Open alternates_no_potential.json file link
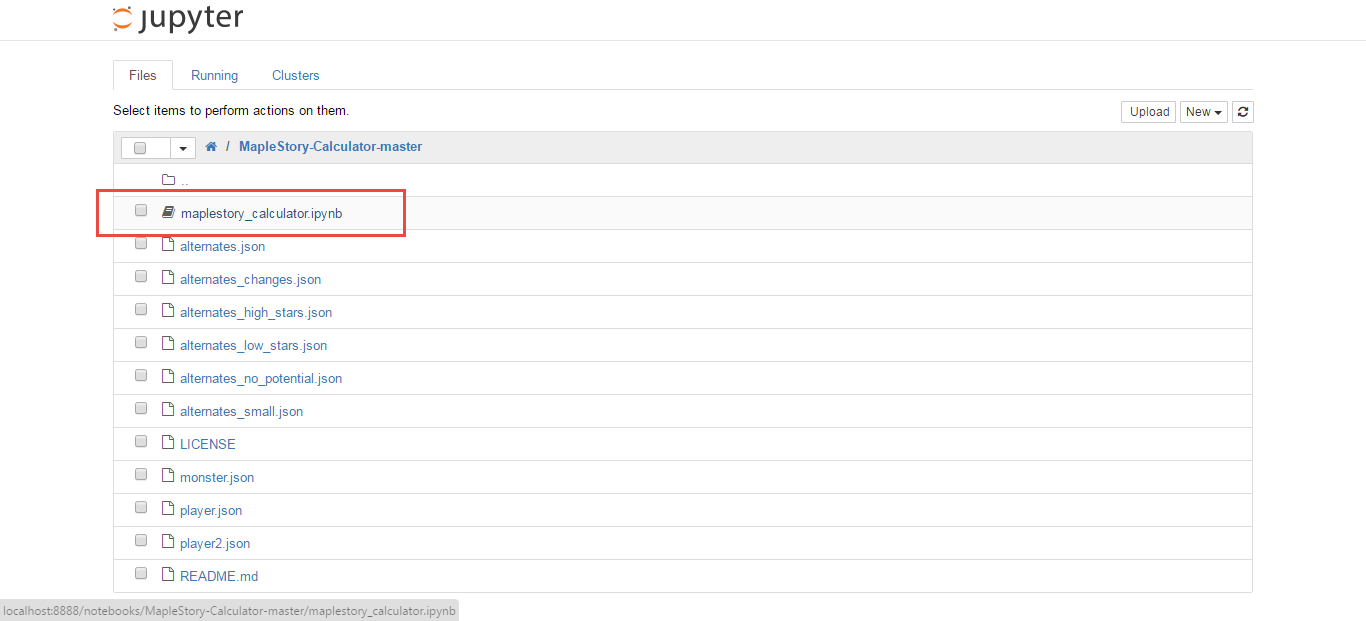 (x=261, y=378)
